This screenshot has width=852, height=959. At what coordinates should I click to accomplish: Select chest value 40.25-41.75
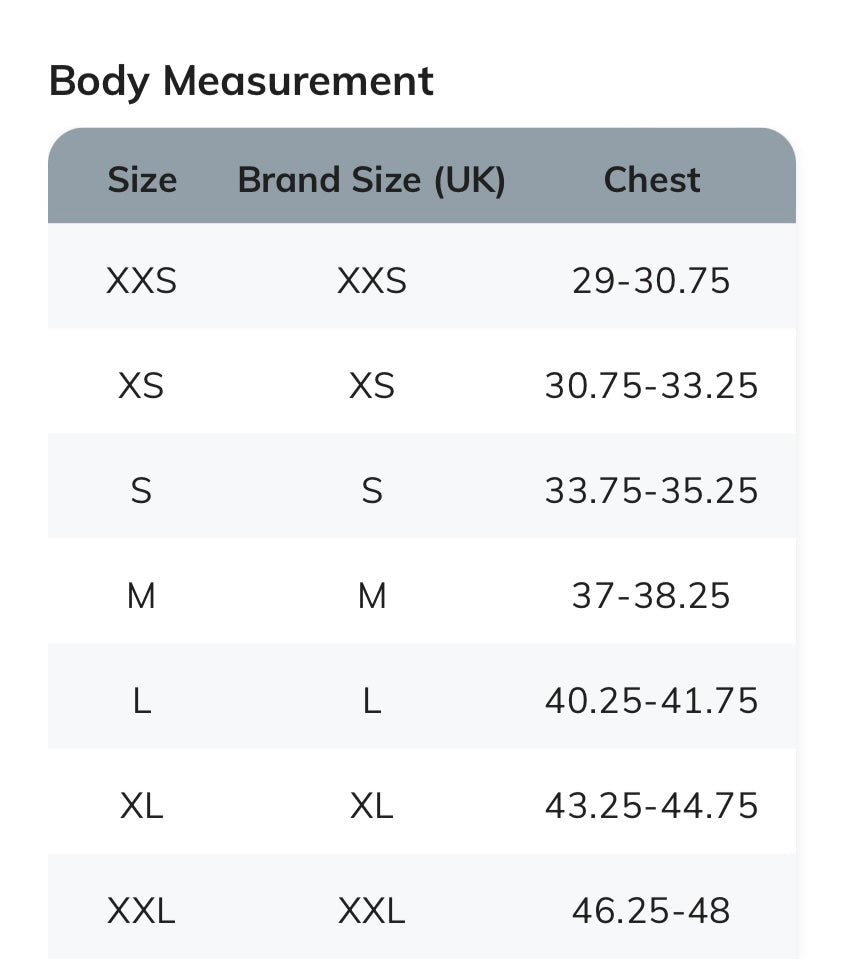coord(651,701)
